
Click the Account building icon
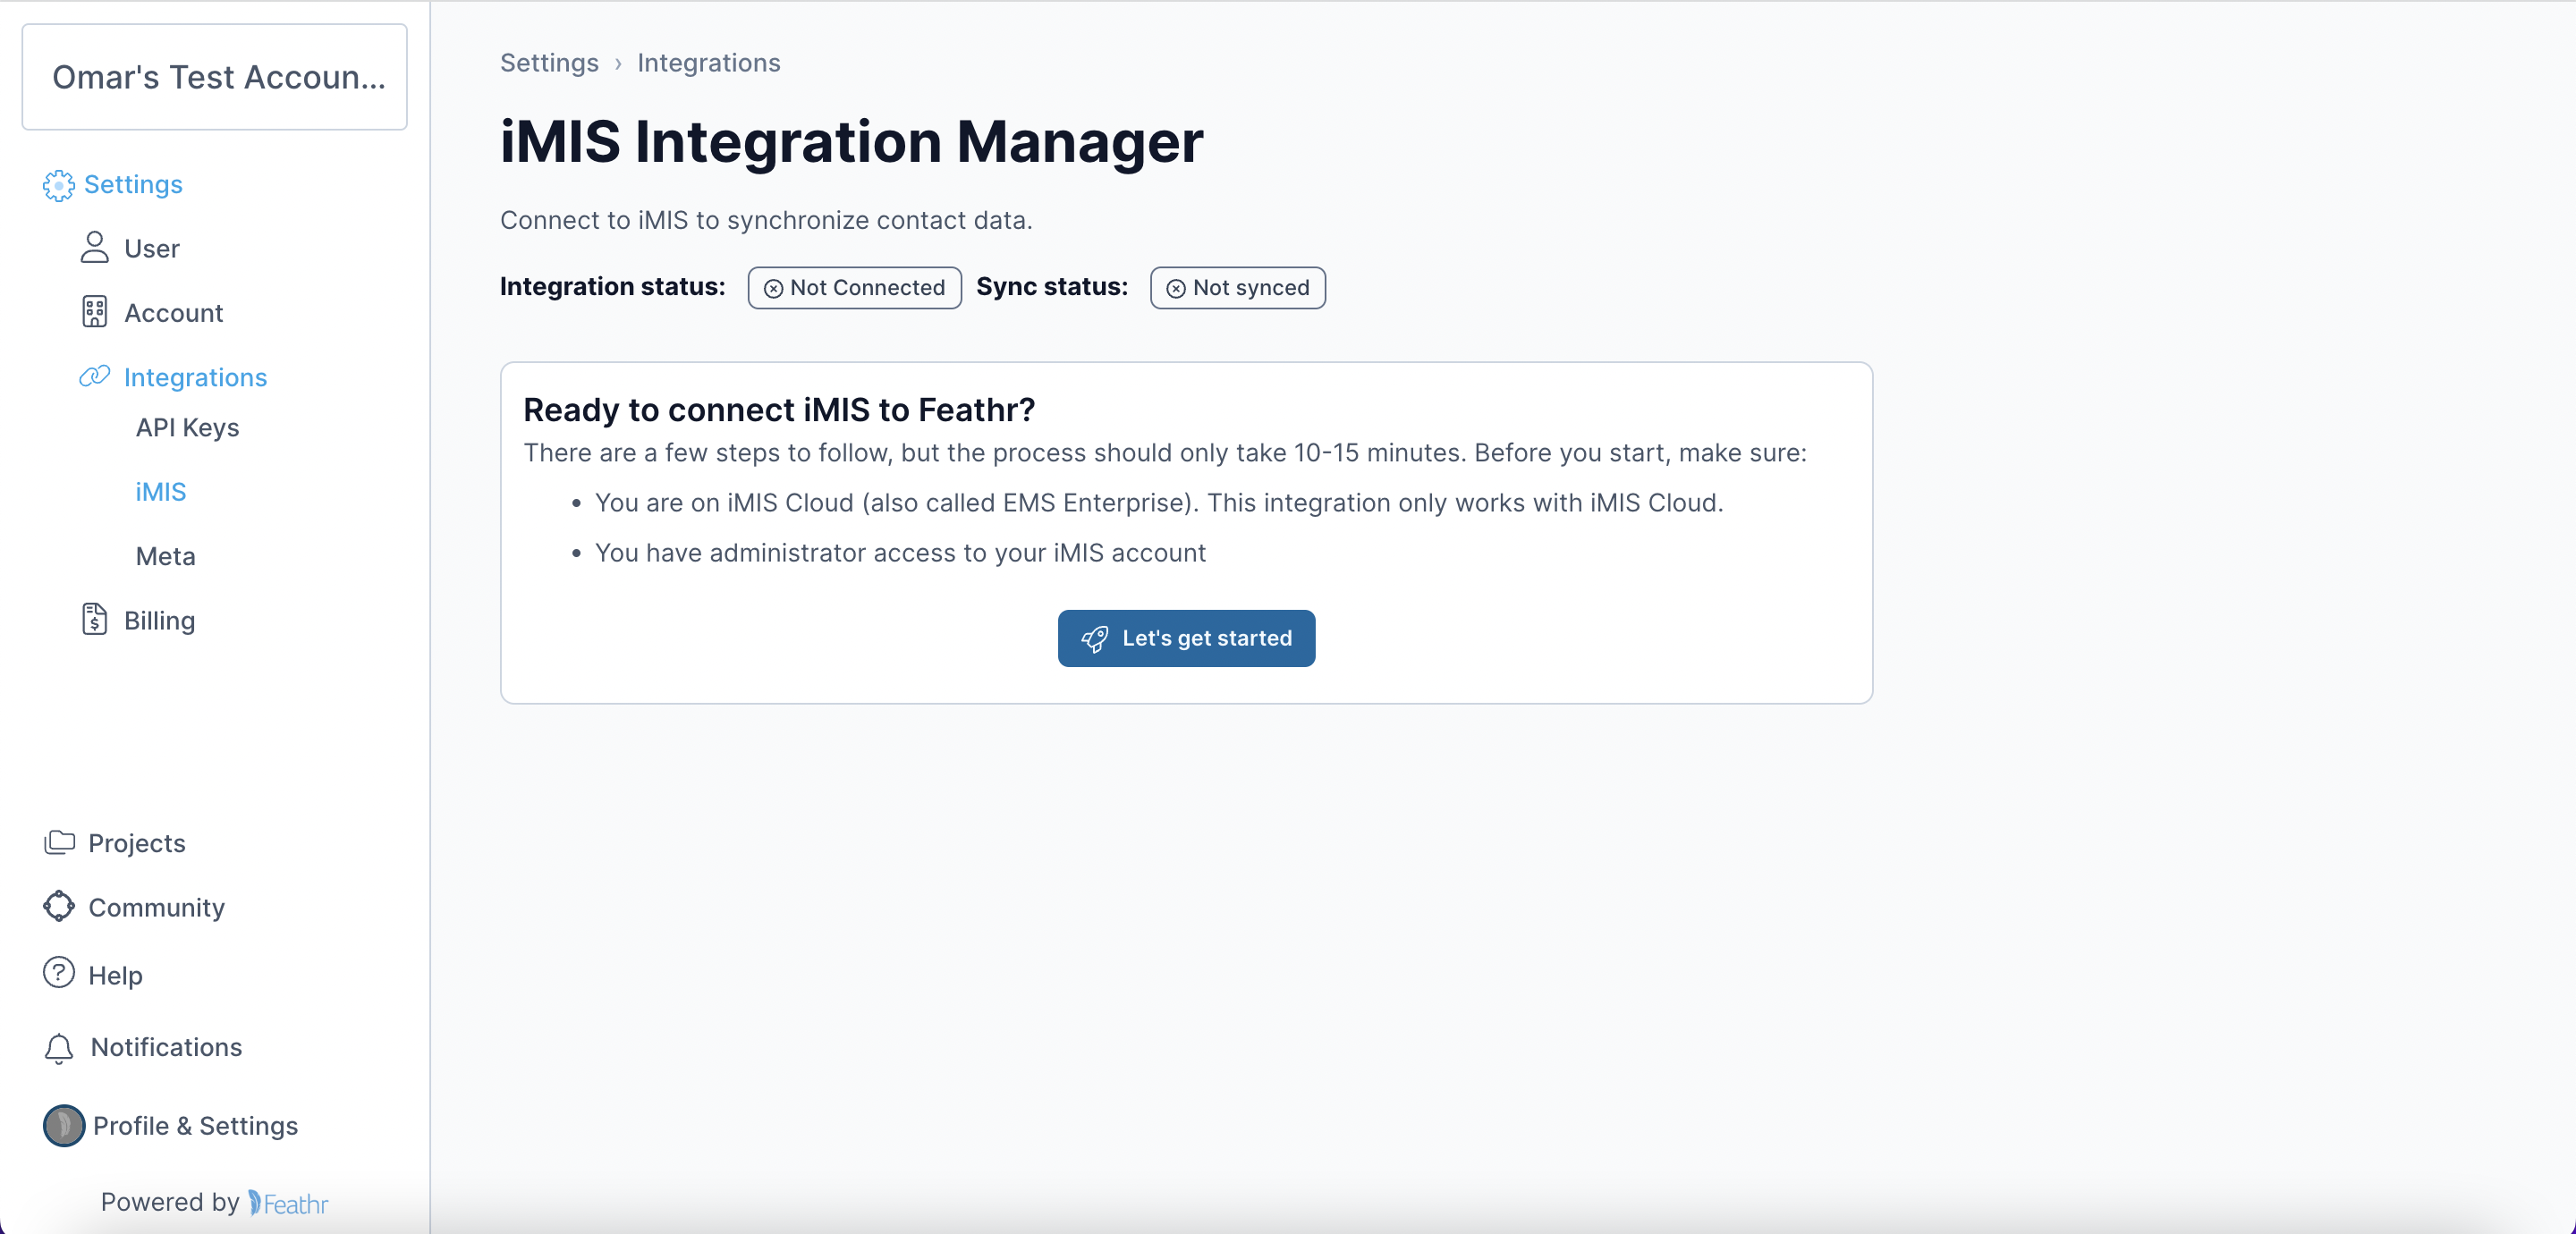94,312
